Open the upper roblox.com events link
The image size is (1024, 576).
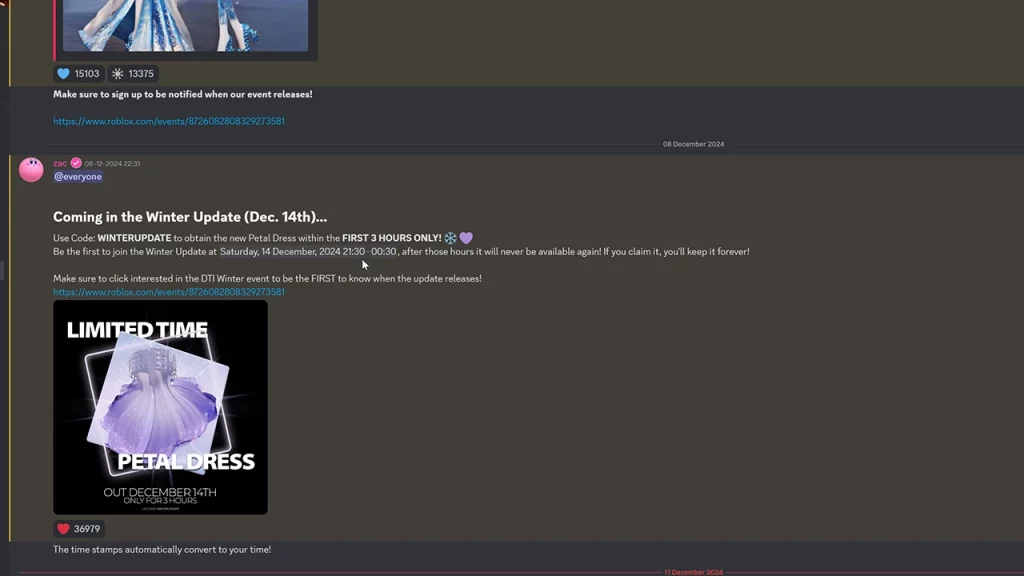click(168, 121)
